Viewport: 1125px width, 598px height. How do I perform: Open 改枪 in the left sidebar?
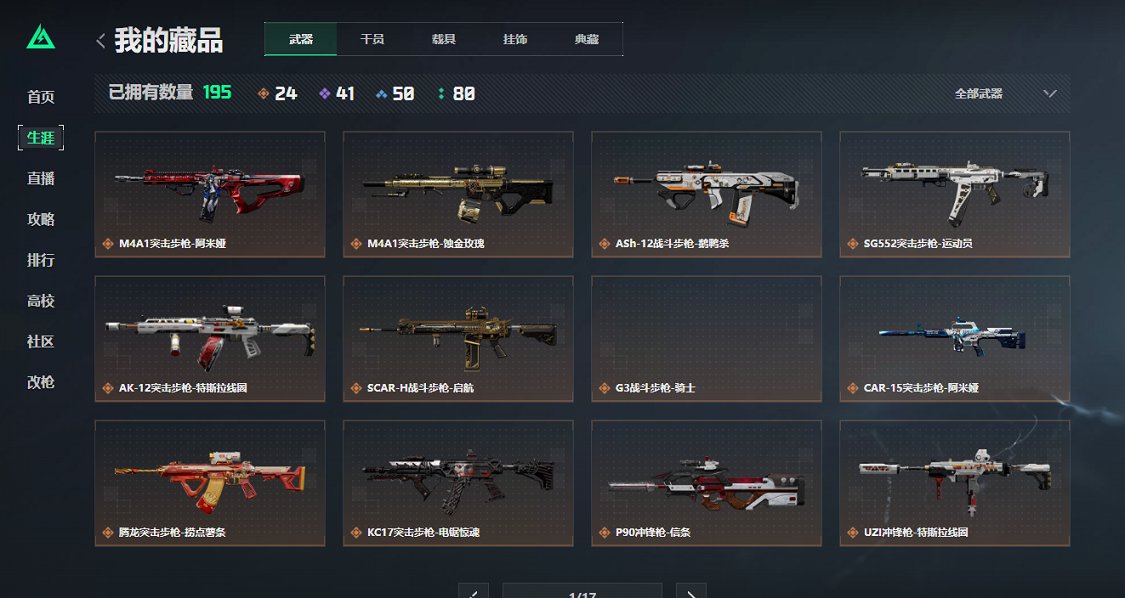[41, 382]
